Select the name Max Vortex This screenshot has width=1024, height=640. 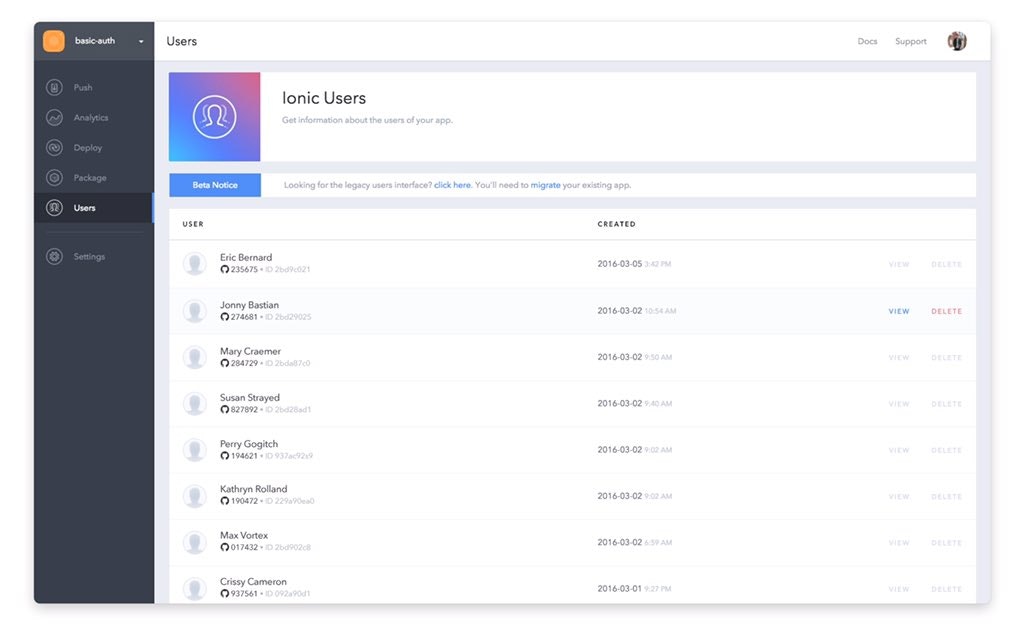coord(244,536)
